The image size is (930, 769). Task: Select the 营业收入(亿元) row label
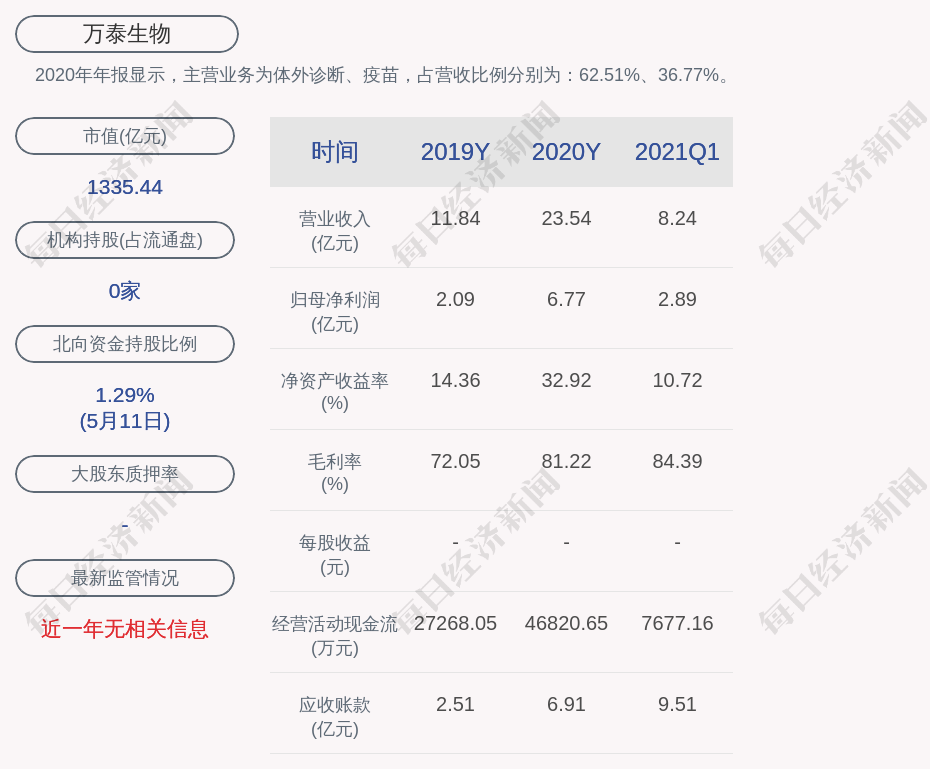pos(335,230)
